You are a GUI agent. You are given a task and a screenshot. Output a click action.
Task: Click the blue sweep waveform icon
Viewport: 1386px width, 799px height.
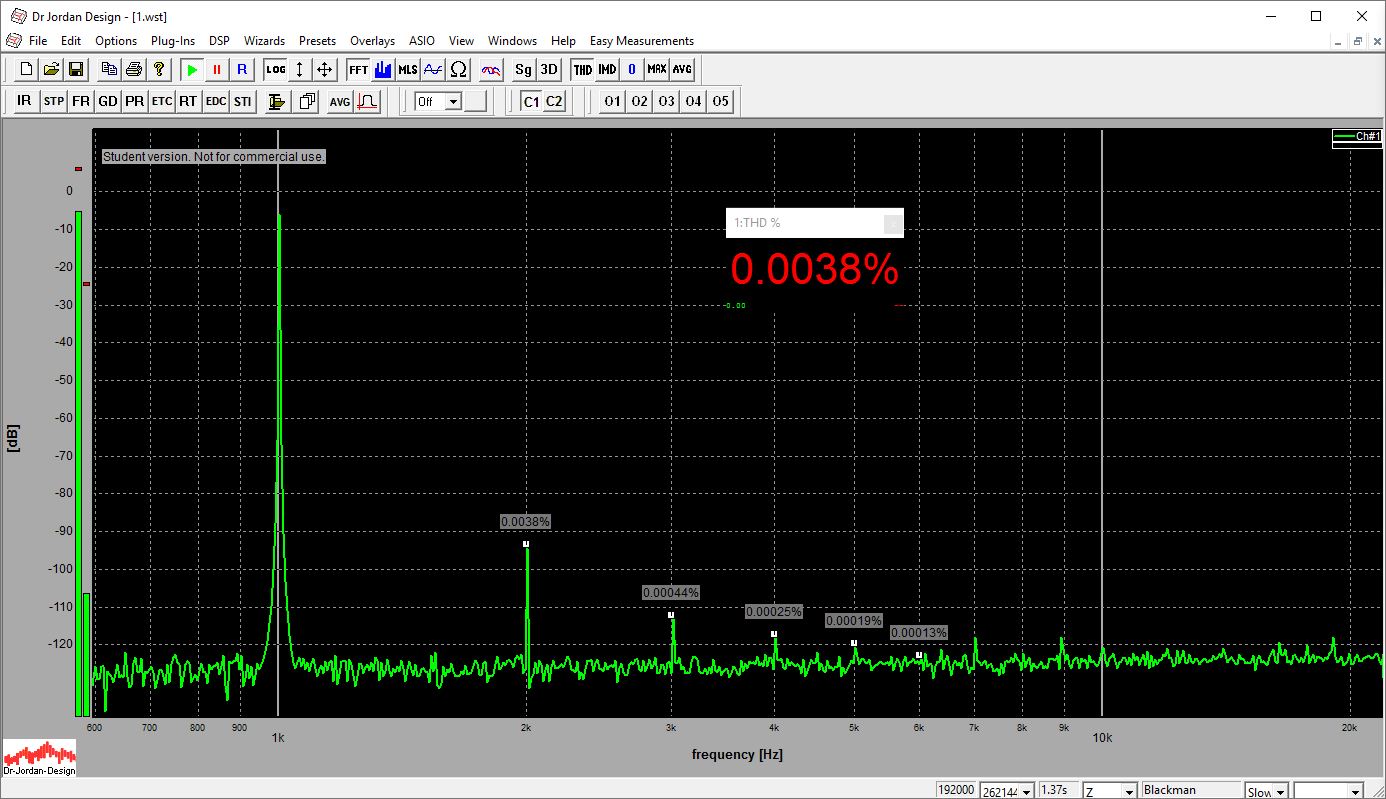(x=433, y=70)
